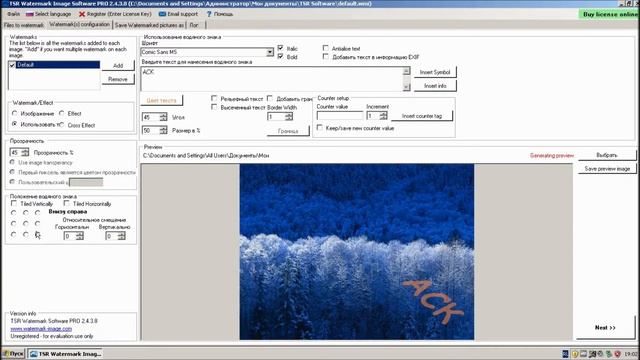640x360 pixels.
Task: Click the envelope Email support icon
Action: [162, 14]
